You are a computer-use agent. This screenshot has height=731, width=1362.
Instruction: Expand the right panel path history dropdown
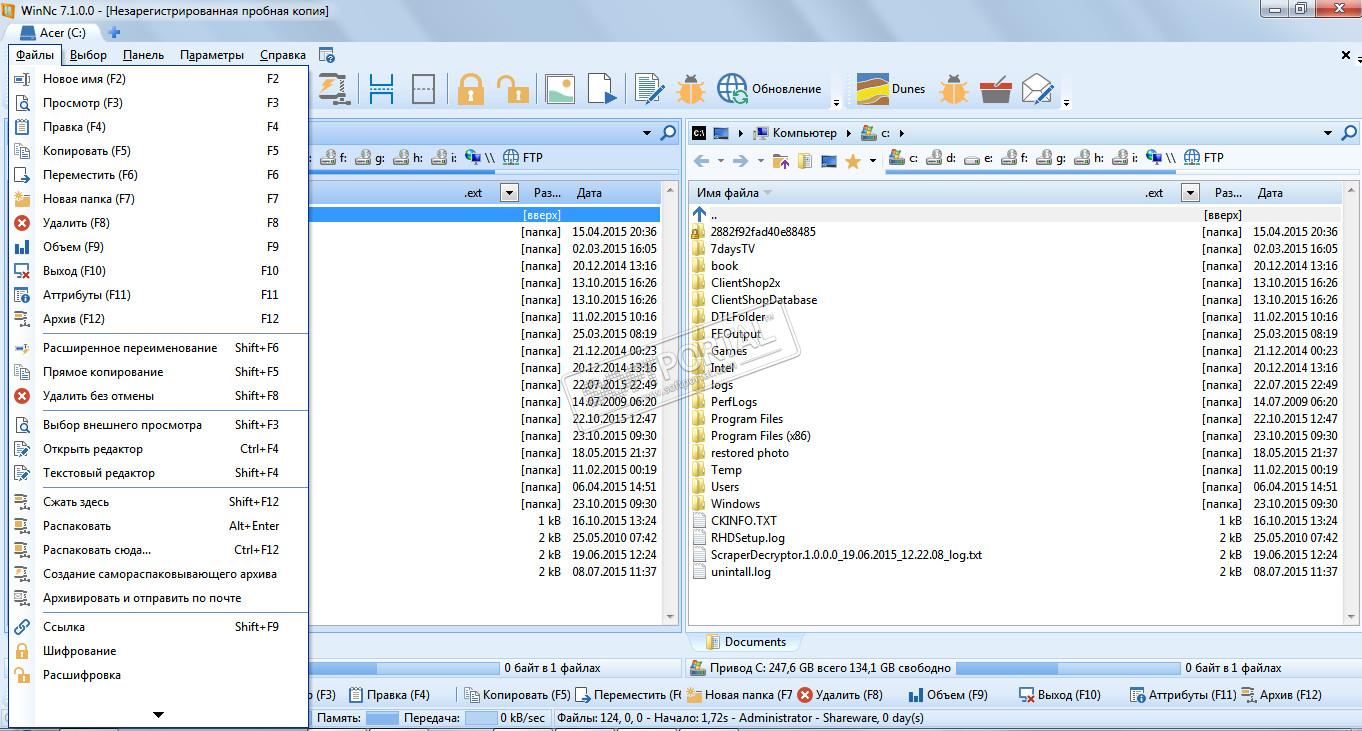click(1328, 133)
